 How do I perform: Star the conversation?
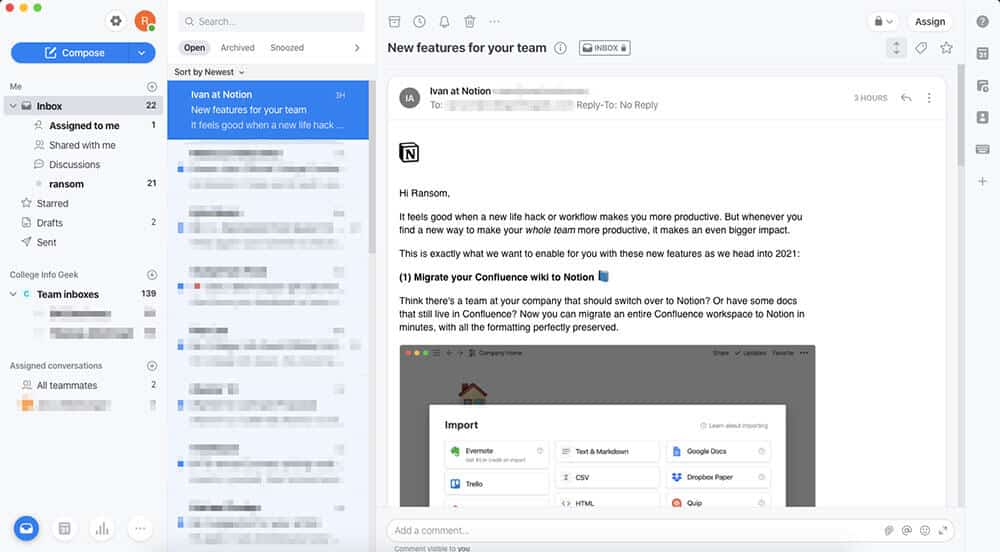pyautogui.click(x=946, y=48)
